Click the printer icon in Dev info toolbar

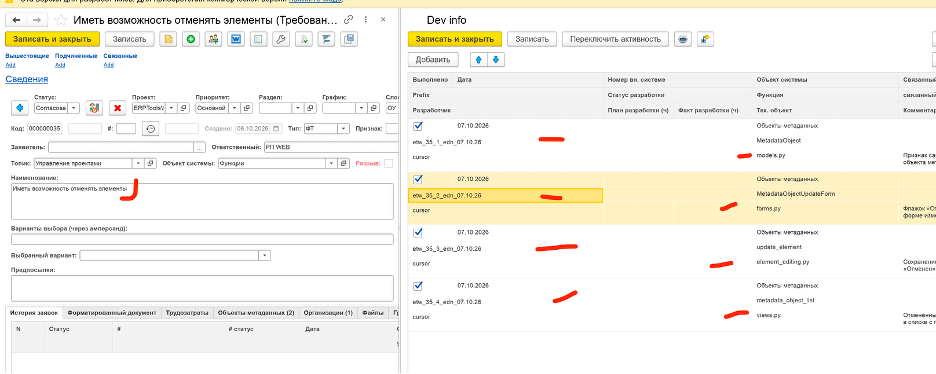coord(683,39)
